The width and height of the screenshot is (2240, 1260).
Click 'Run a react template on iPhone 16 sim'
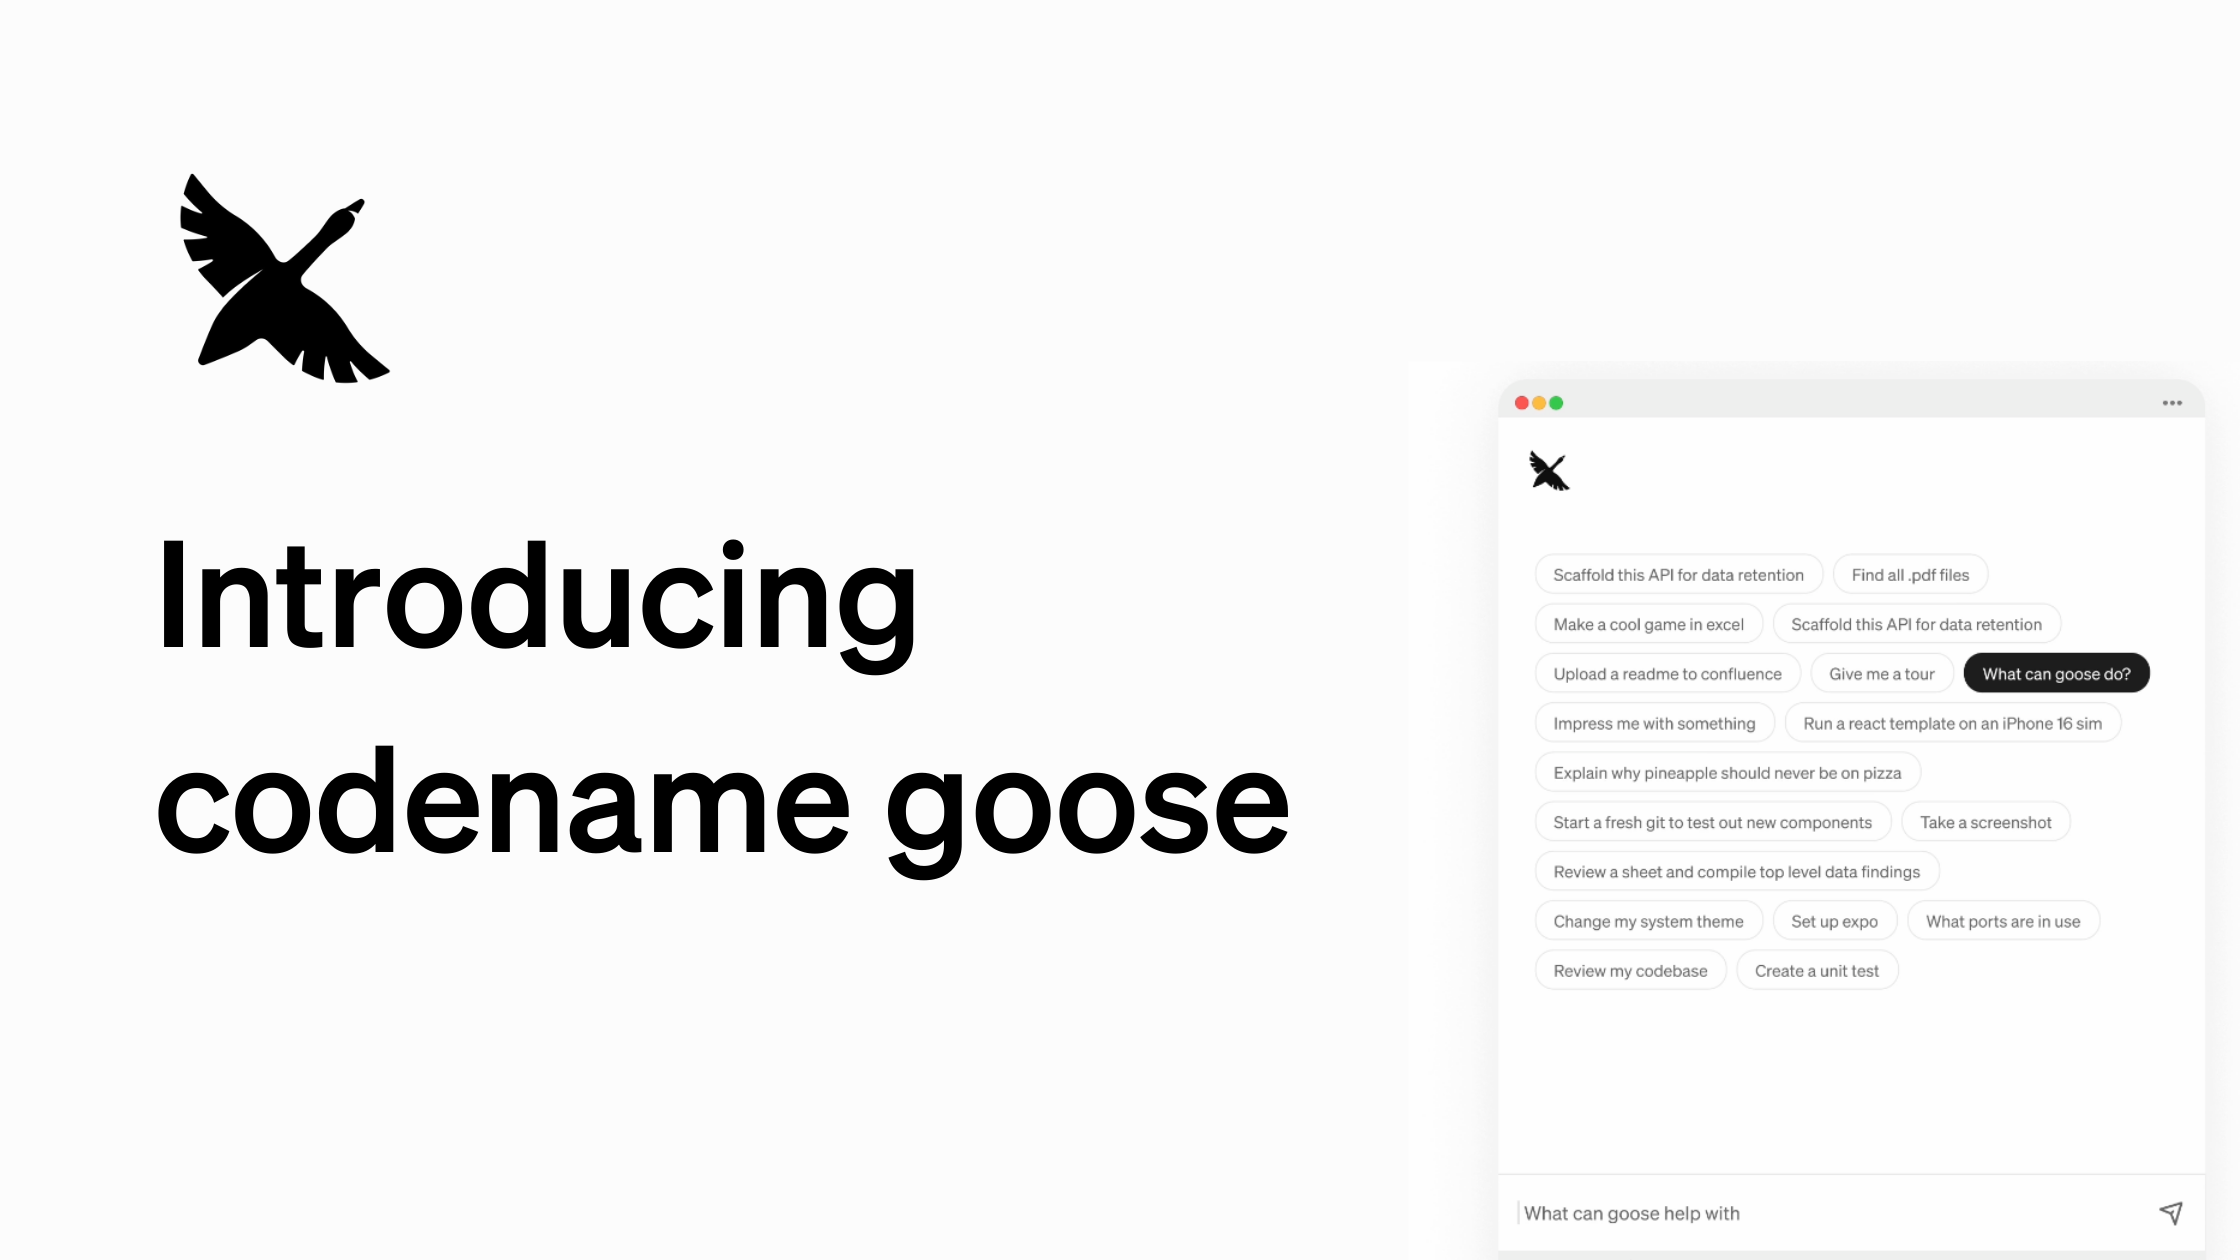(1952, 723)
